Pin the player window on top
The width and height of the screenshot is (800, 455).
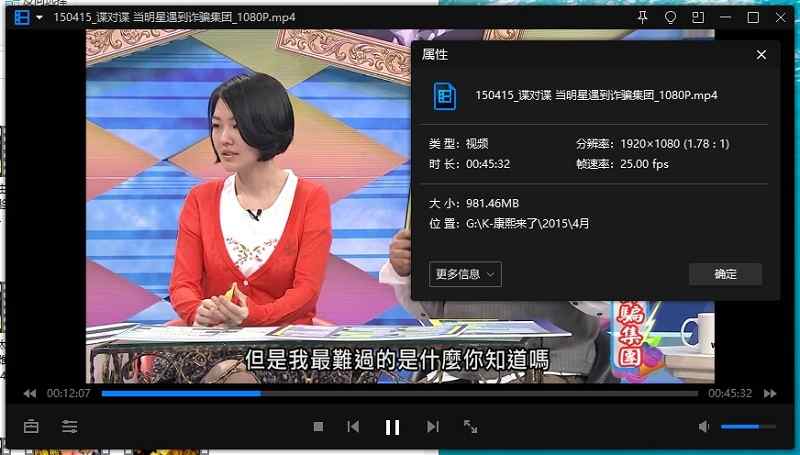tap(642, 18)
